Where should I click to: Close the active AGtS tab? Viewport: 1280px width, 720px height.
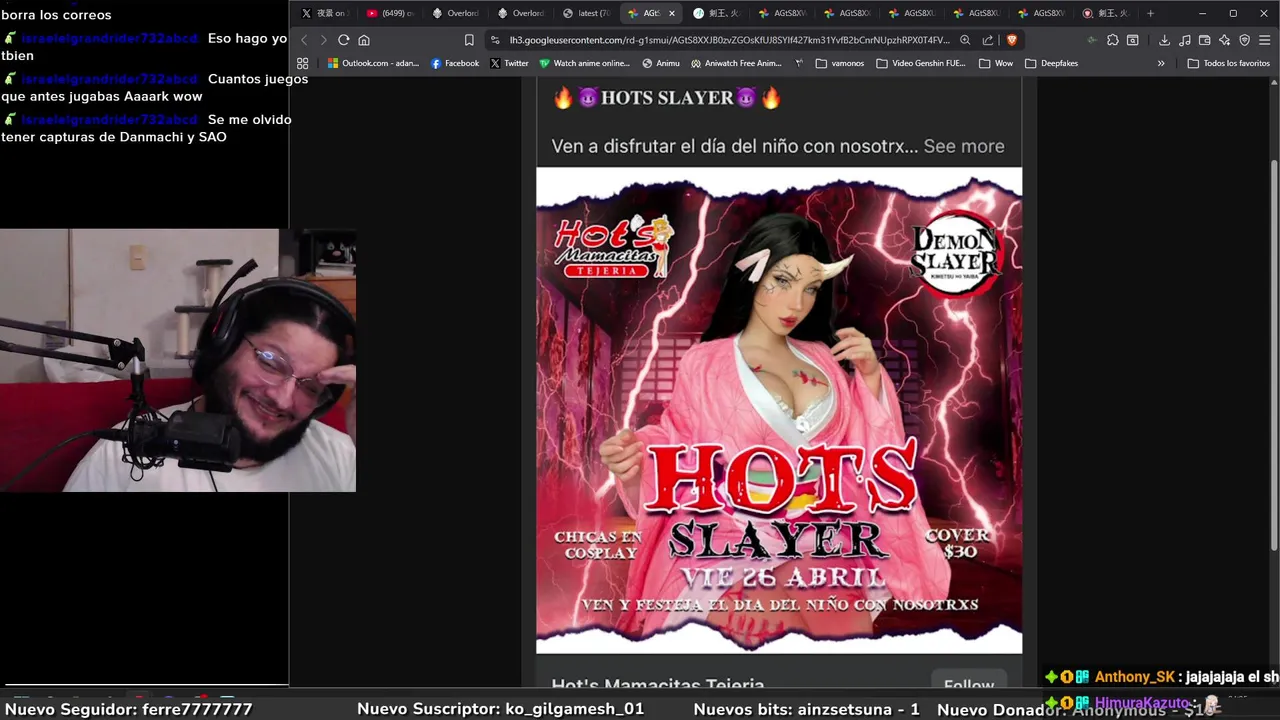click(x=671, y=13)
